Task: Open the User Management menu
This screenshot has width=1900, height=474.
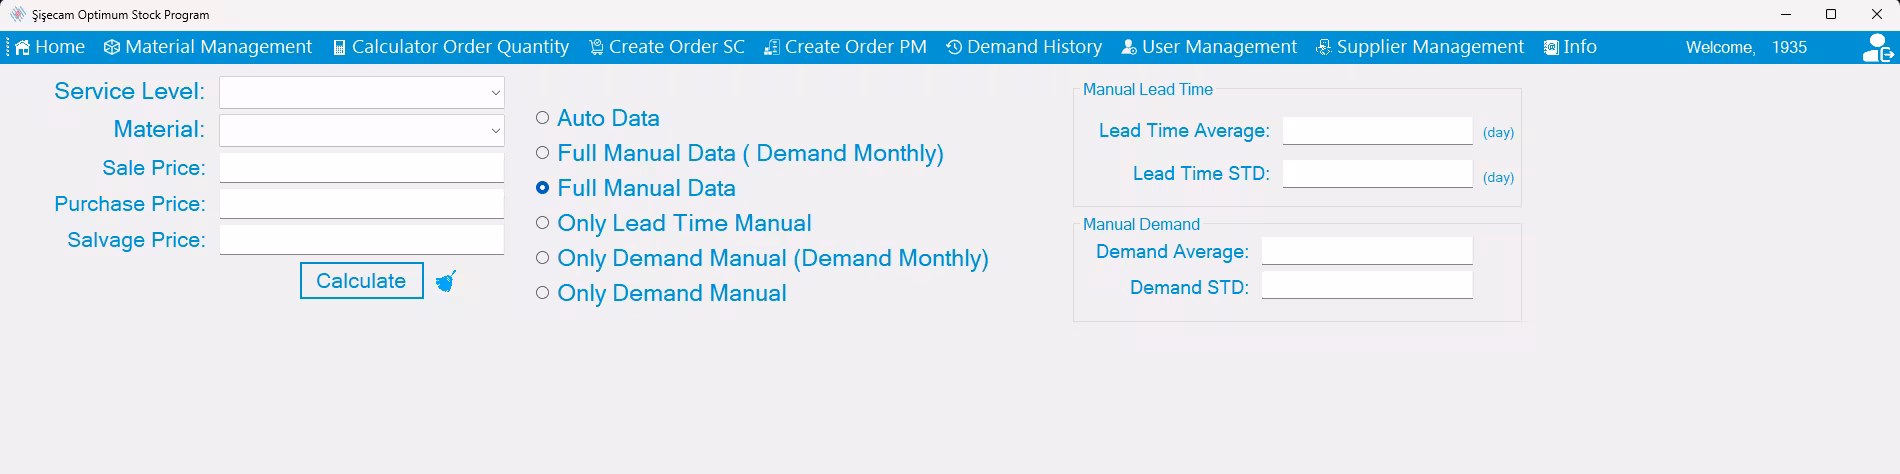Action: pos(1209,47)
